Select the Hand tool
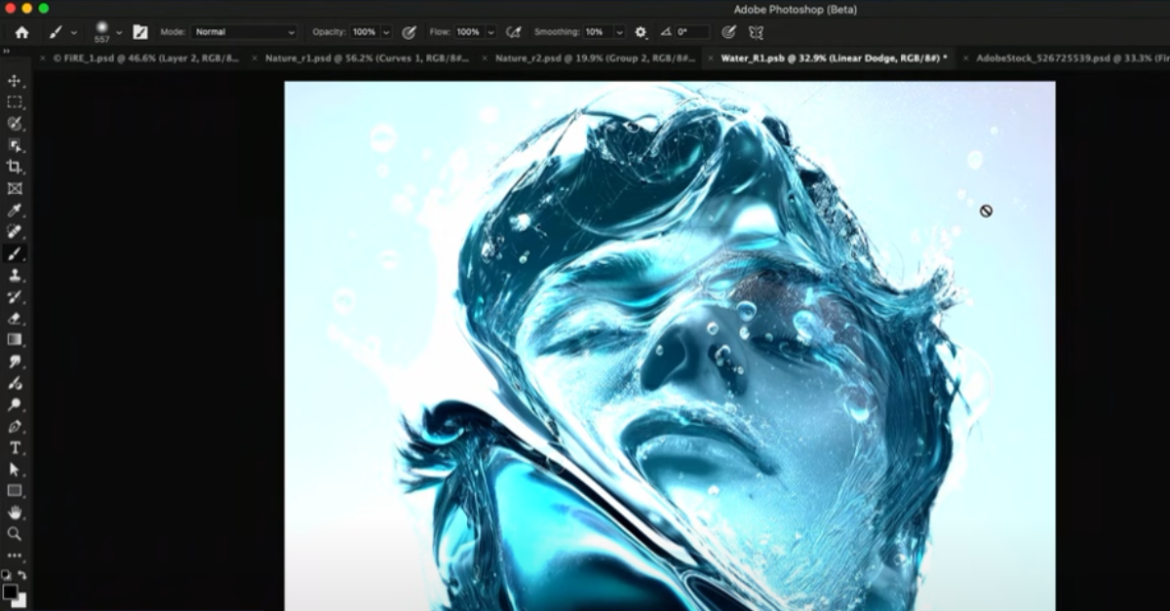This screenshot has width=1170, height=611. coord(14,512)
